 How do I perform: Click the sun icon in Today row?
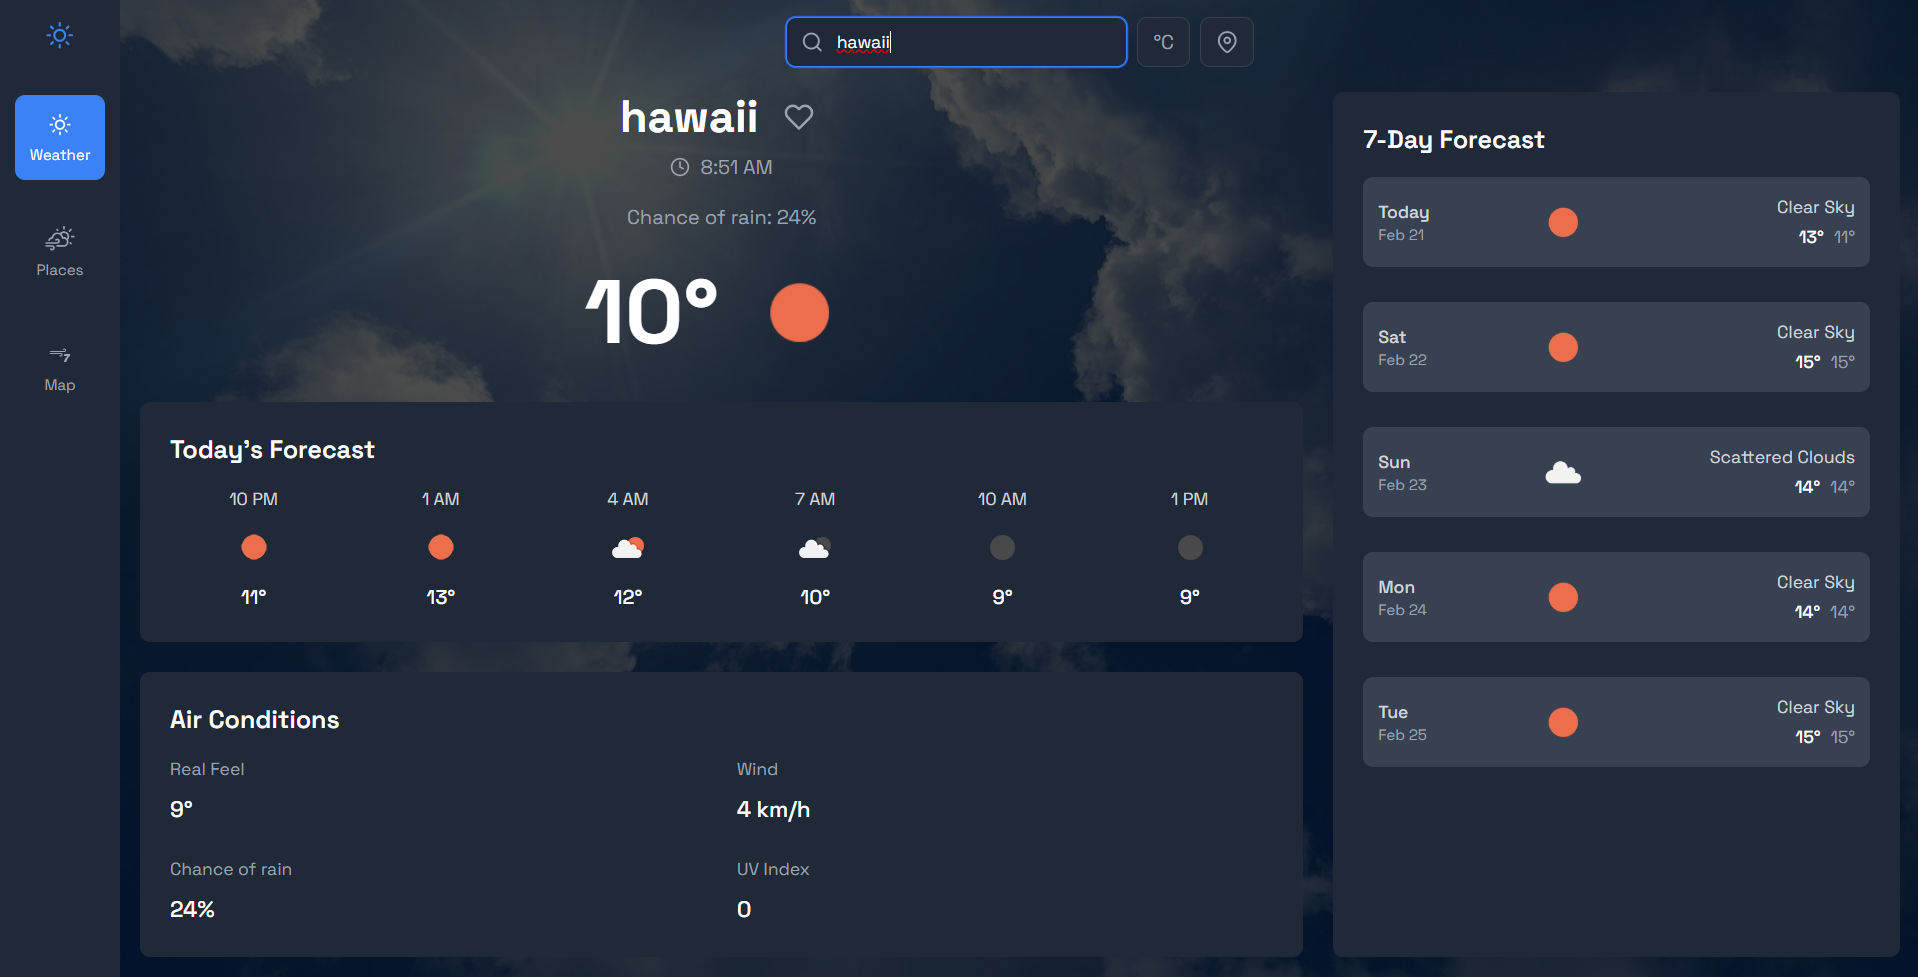[x=1563, y=222]
